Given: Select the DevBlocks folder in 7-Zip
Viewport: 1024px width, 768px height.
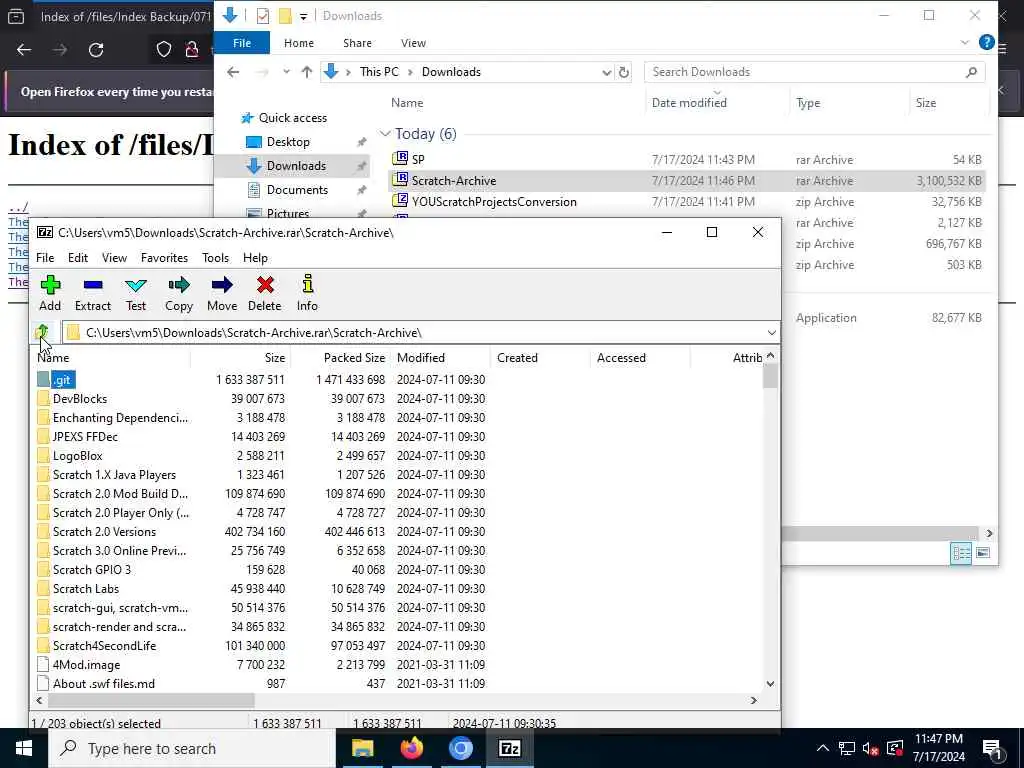Looking at the screenshot, I should (80, 399).
